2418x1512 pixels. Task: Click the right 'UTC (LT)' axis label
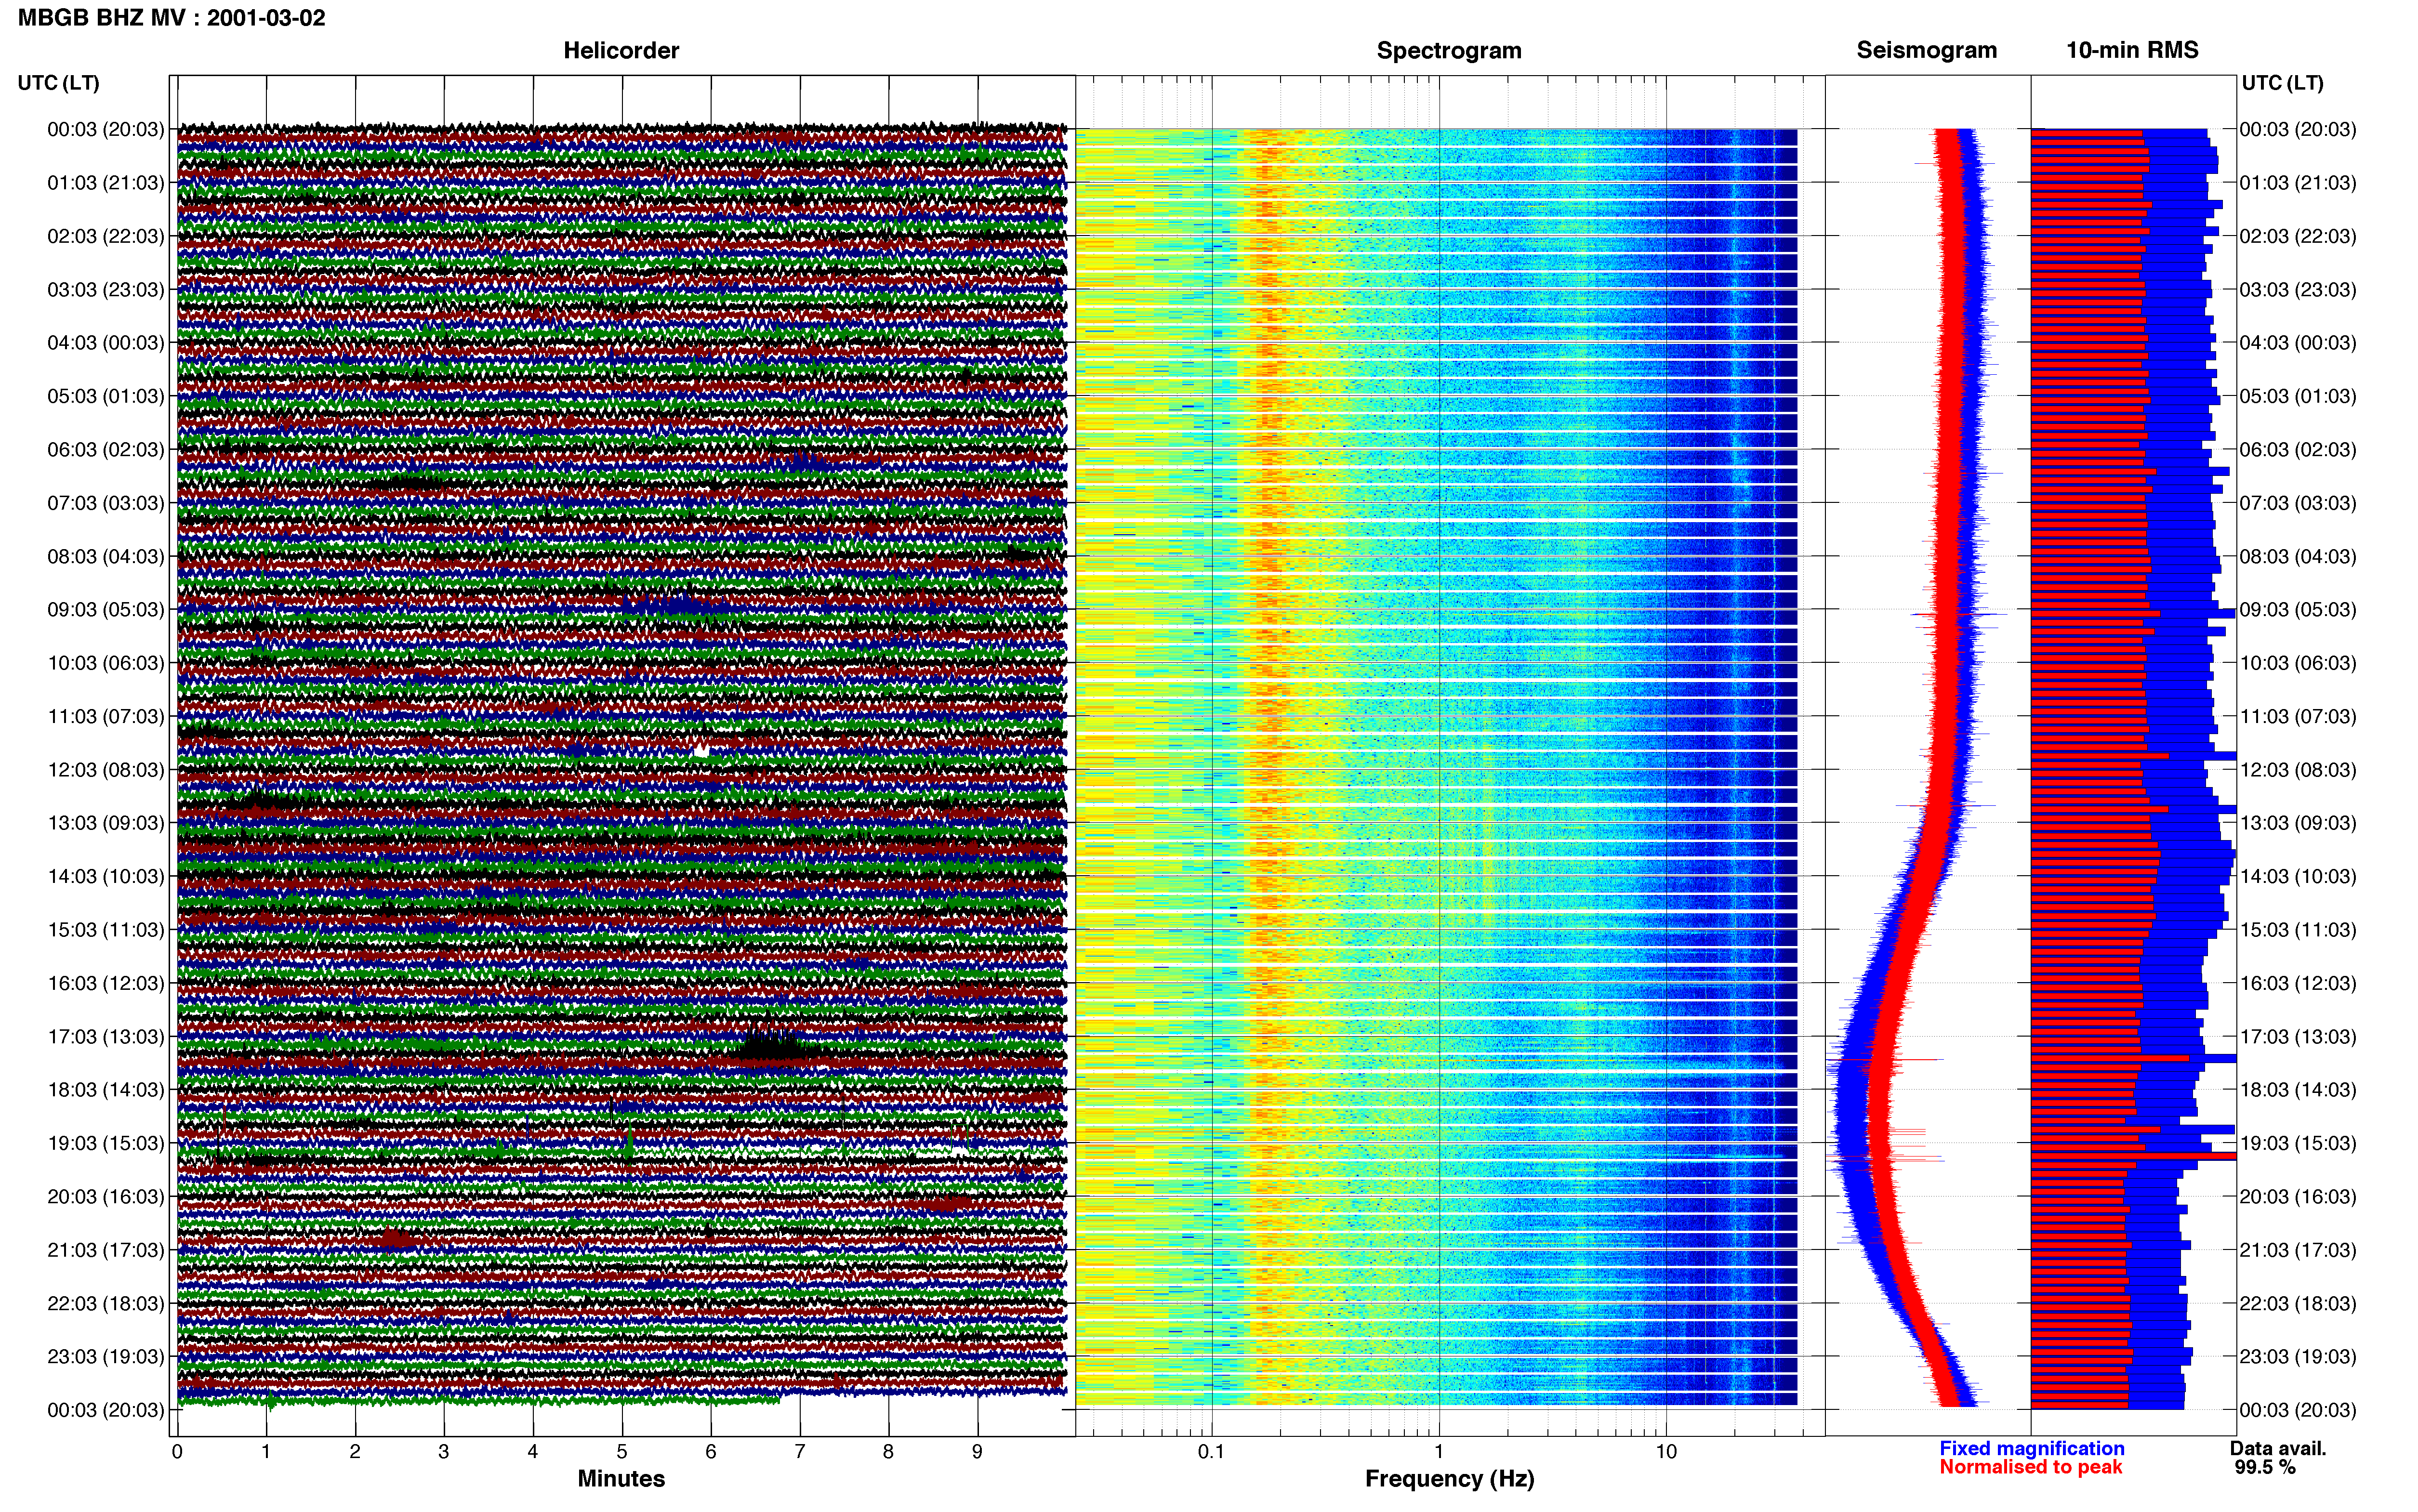[2282, 83]
